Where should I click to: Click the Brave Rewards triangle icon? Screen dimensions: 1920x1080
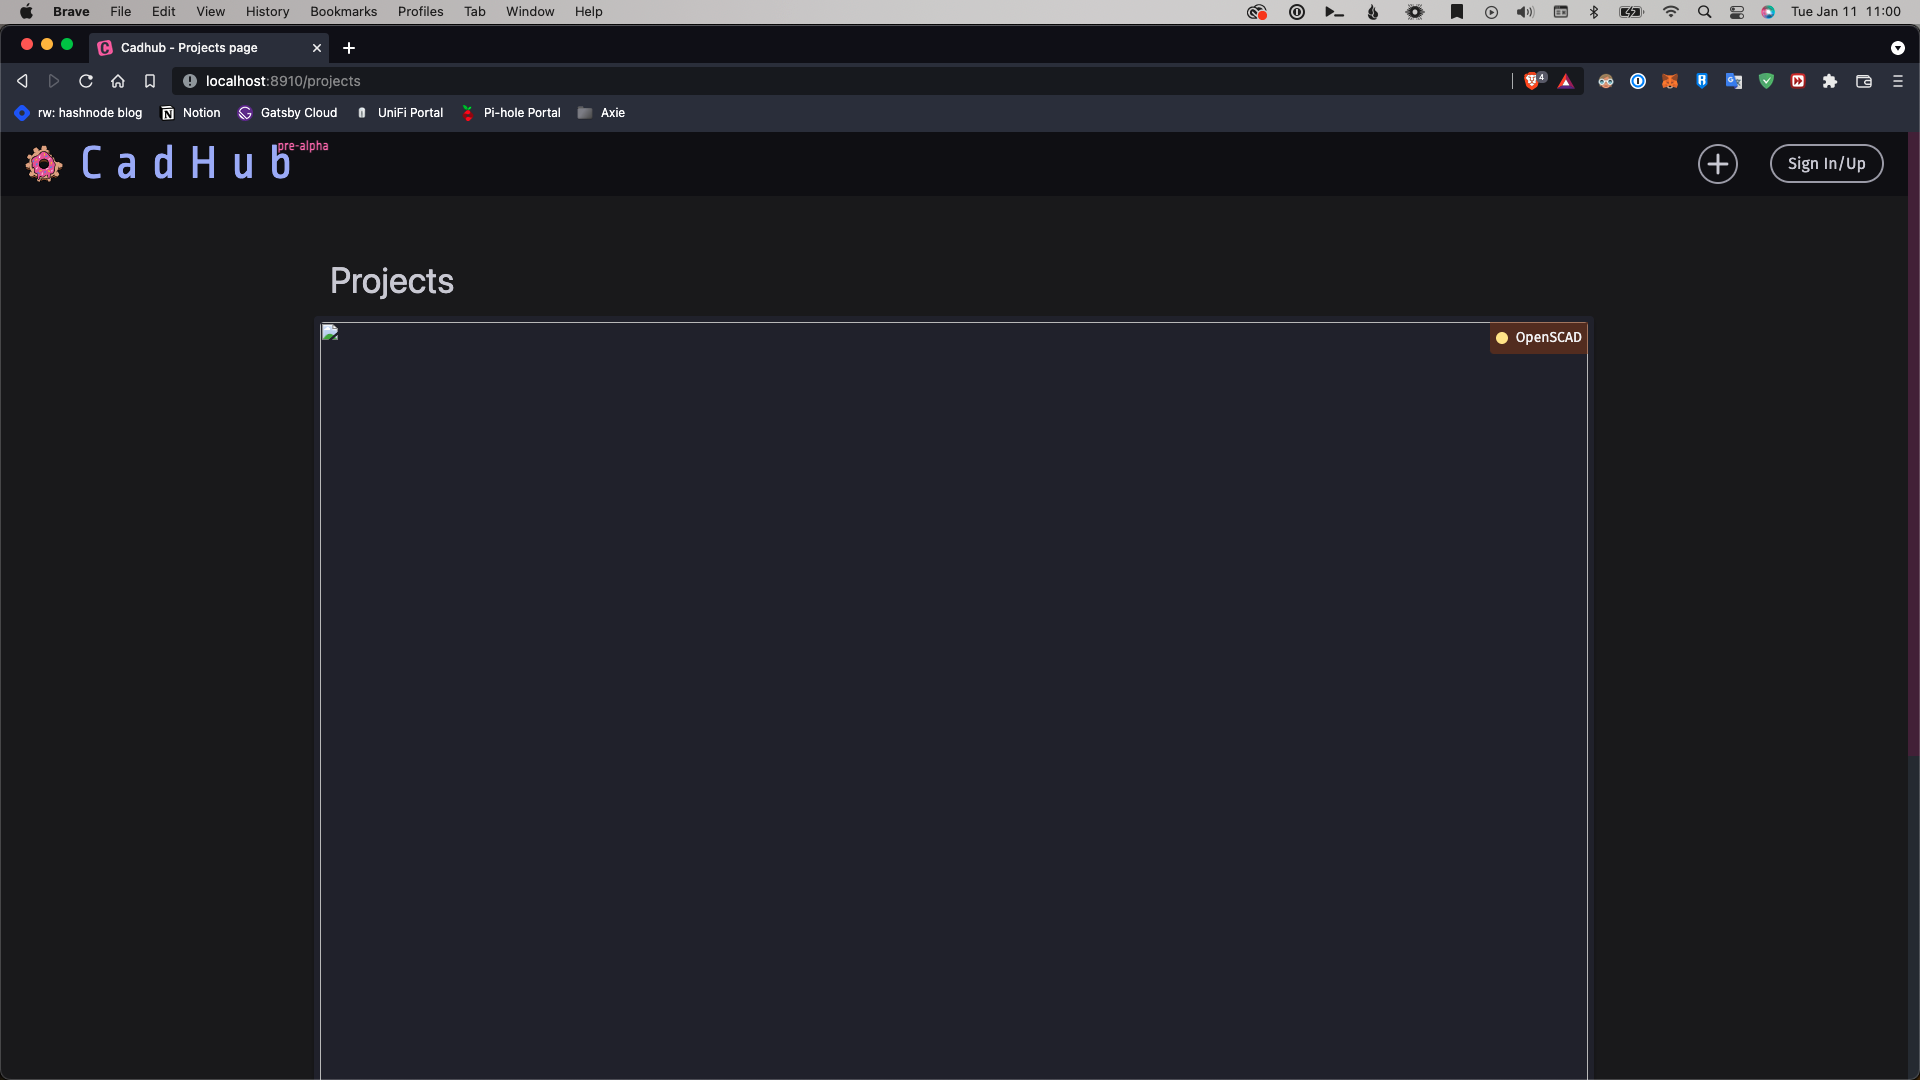pyautogui.click(x=1566, y=81)
